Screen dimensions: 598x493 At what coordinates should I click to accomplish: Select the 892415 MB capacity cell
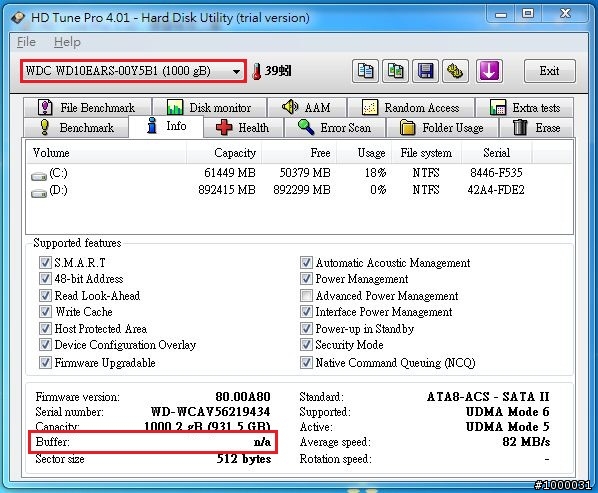click(x=227, y=190)
